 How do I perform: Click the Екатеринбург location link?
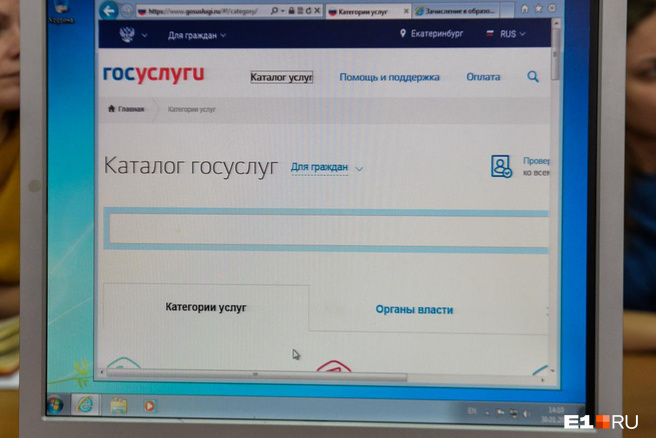[437, 33]
